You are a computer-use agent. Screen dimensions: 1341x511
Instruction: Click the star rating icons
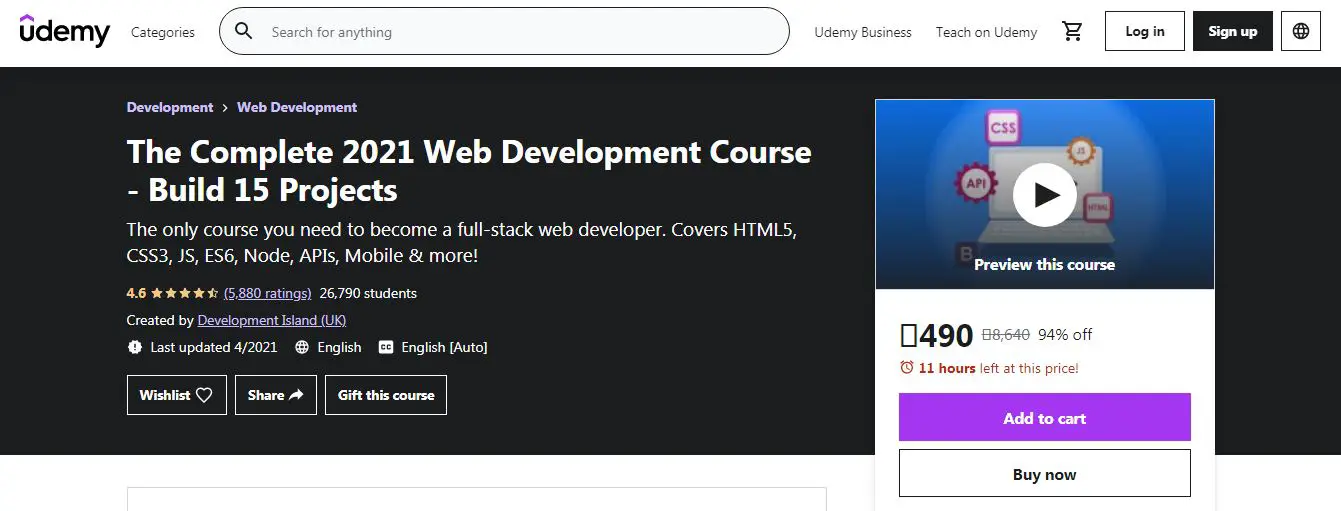coord(185,294)
